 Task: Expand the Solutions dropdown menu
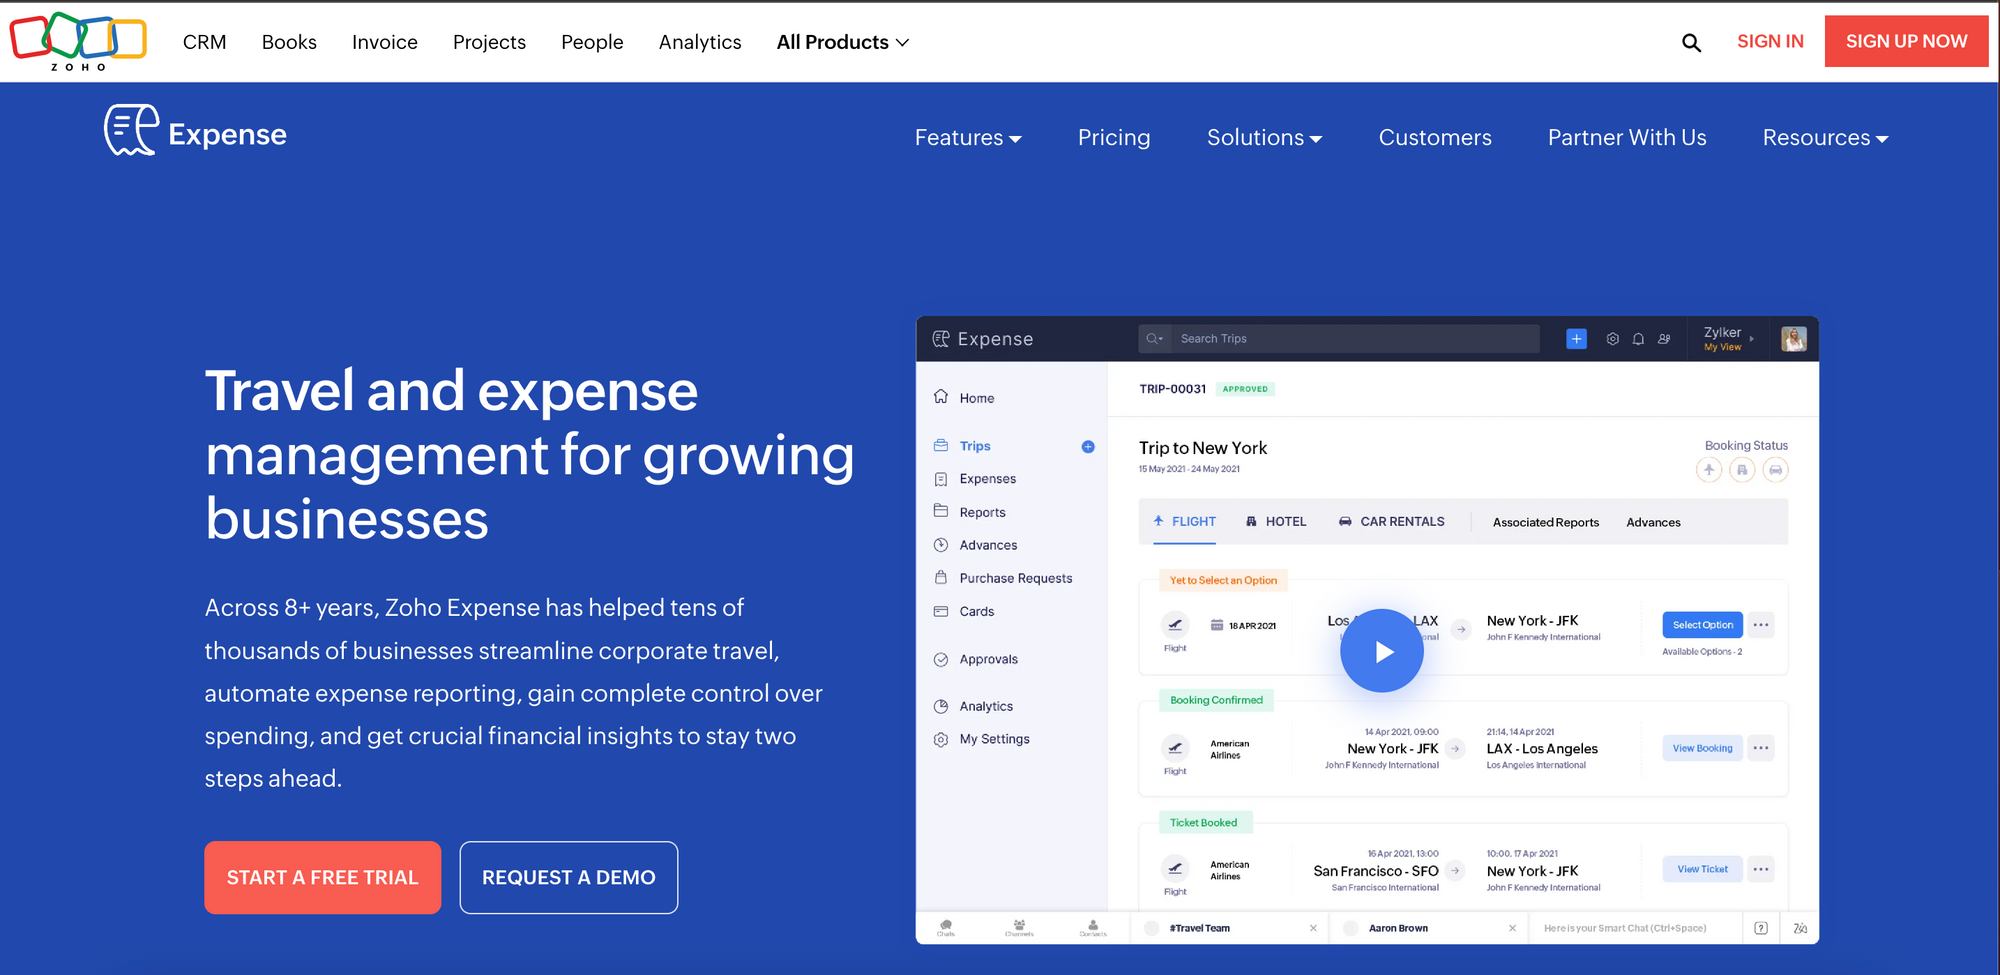[1264, 138]
